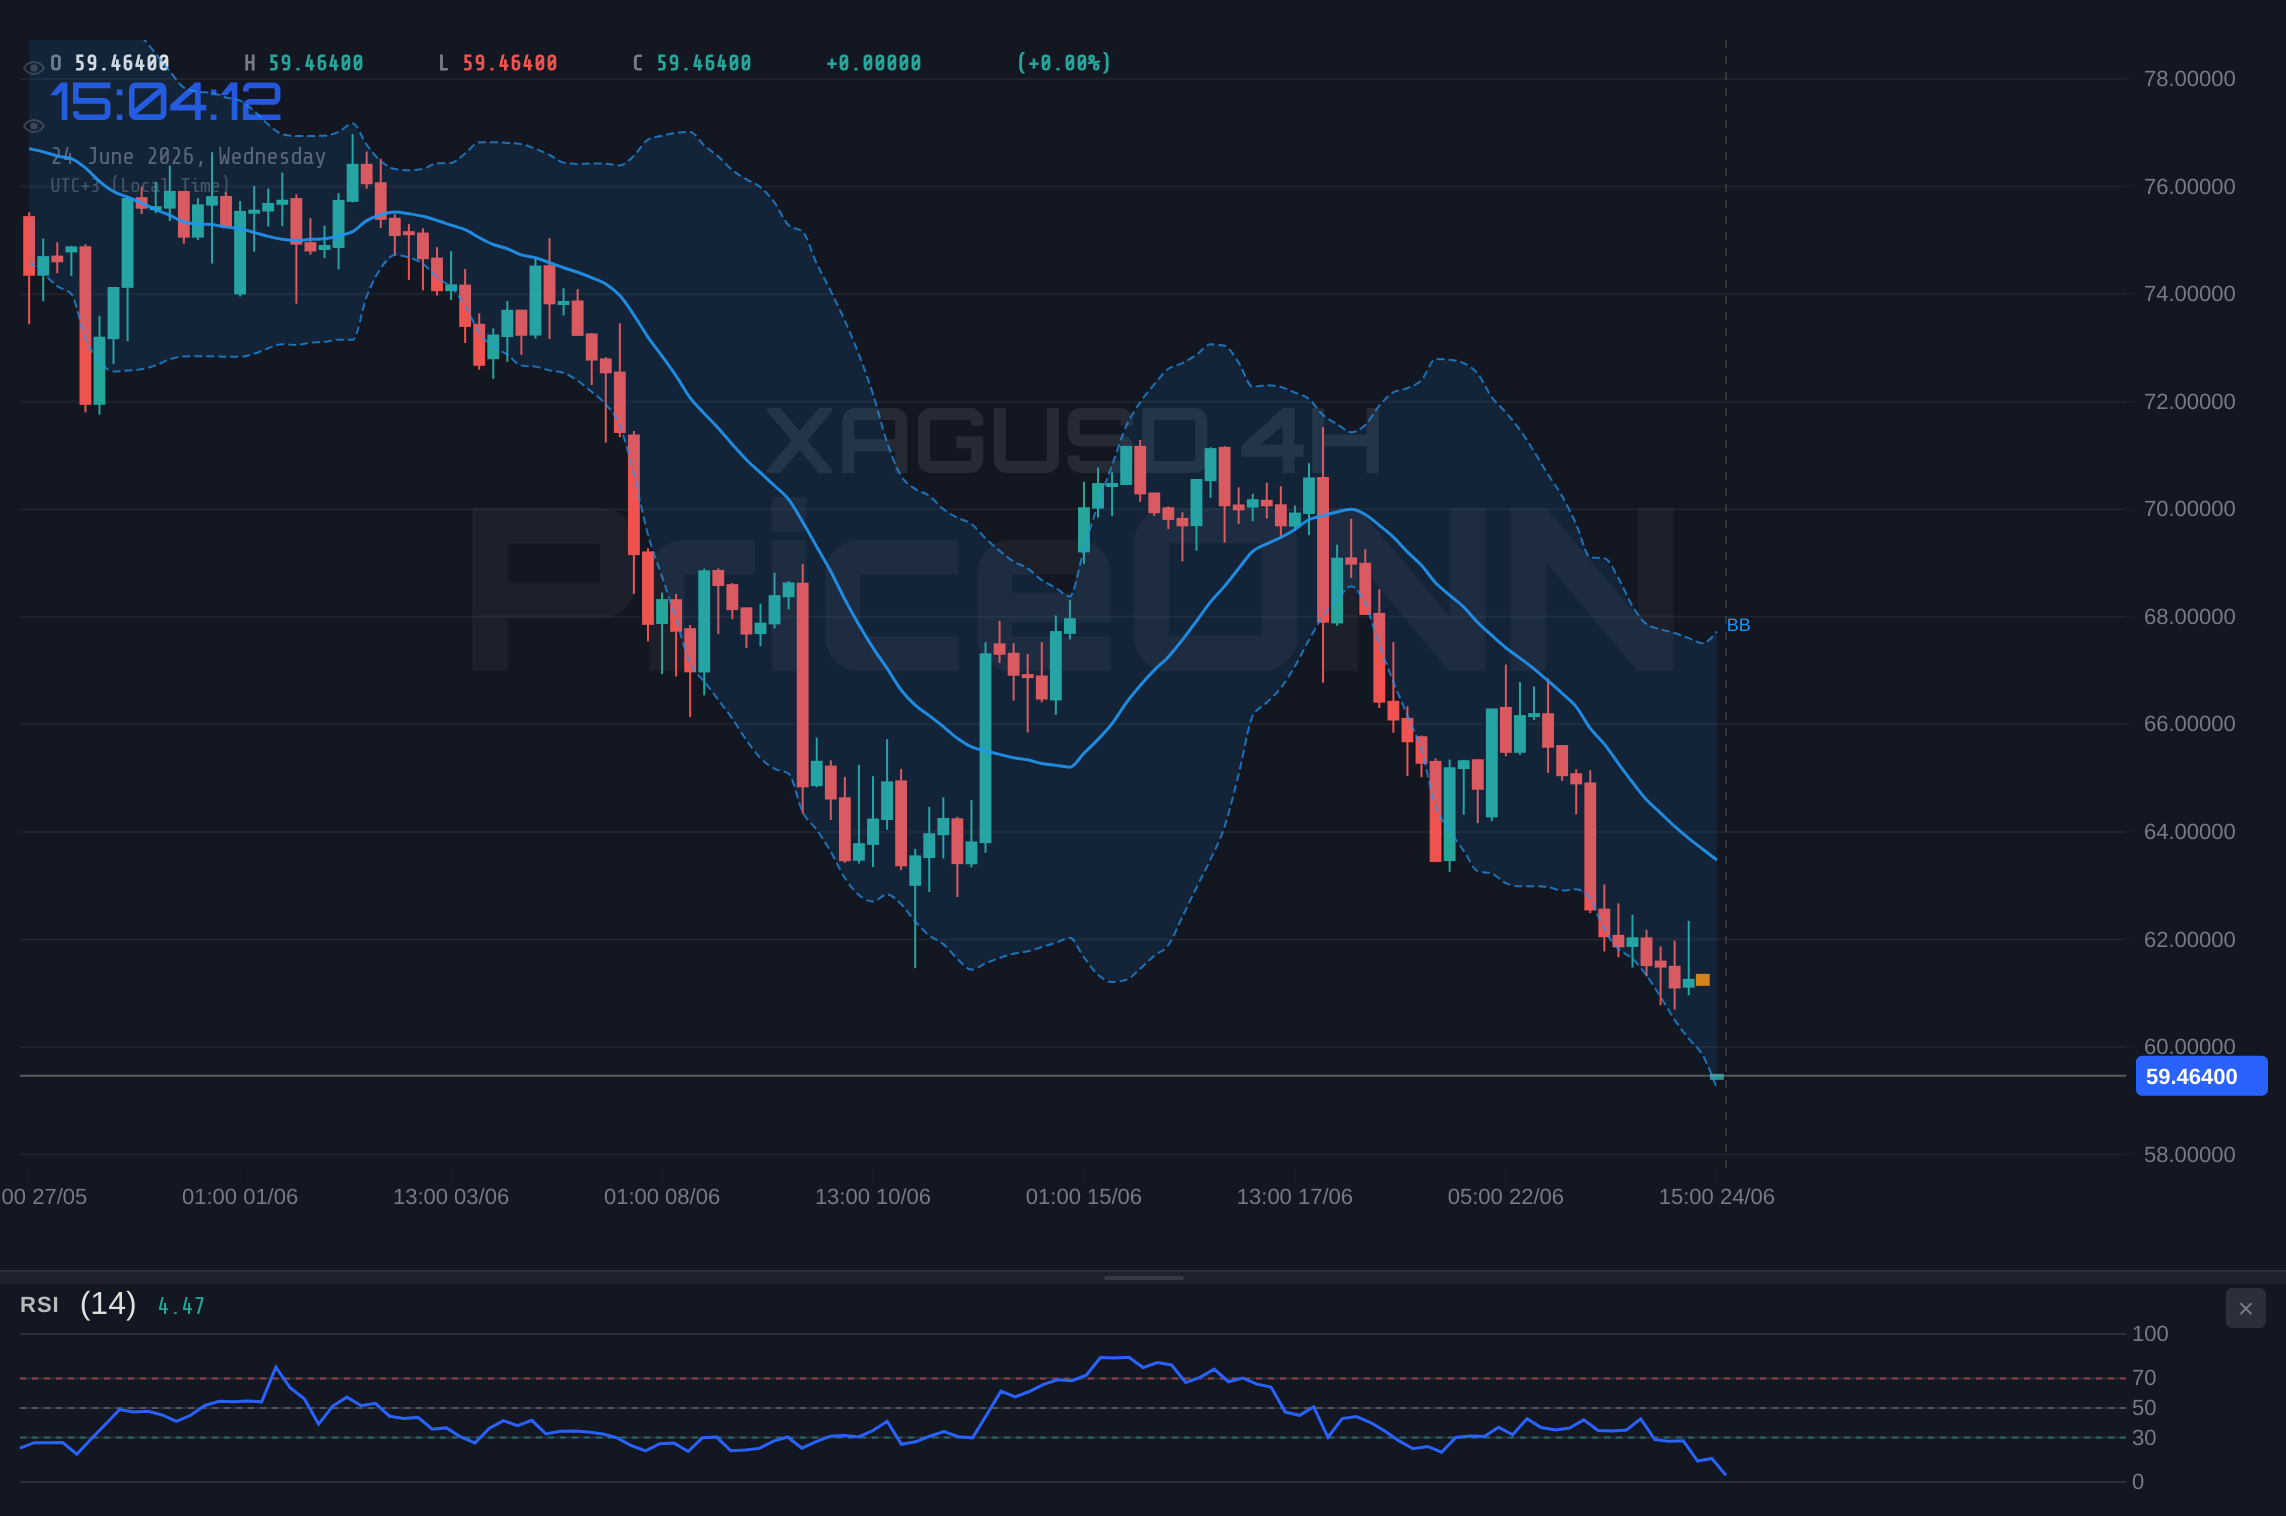The image size is (2286, 1516).
Task: Click the Low value L 59.46400
Action: click(498, 63)
